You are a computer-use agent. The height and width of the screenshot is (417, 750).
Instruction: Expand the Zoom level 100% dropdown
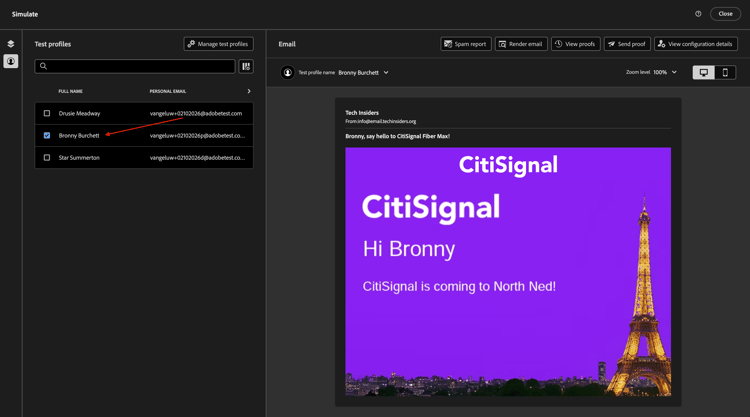point(665,72)
